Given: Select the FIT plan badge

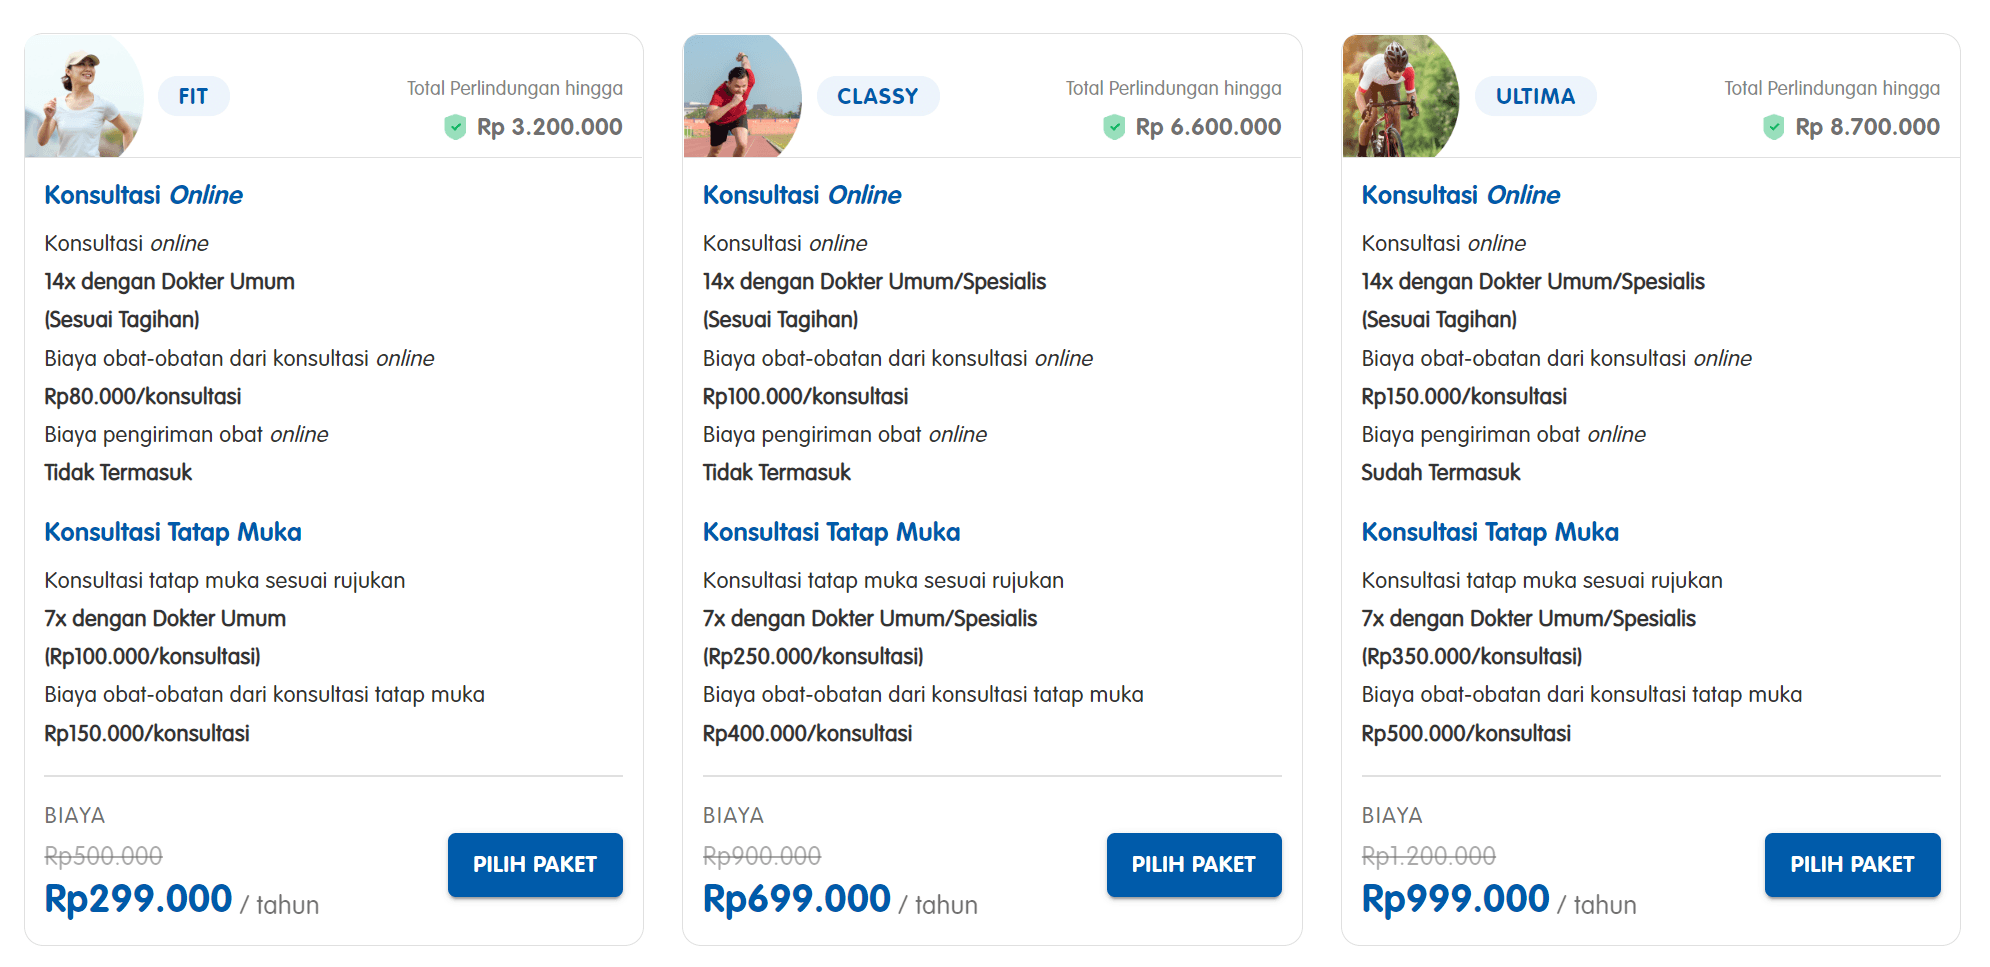Looking at the screenshot, I should [194, 96].
